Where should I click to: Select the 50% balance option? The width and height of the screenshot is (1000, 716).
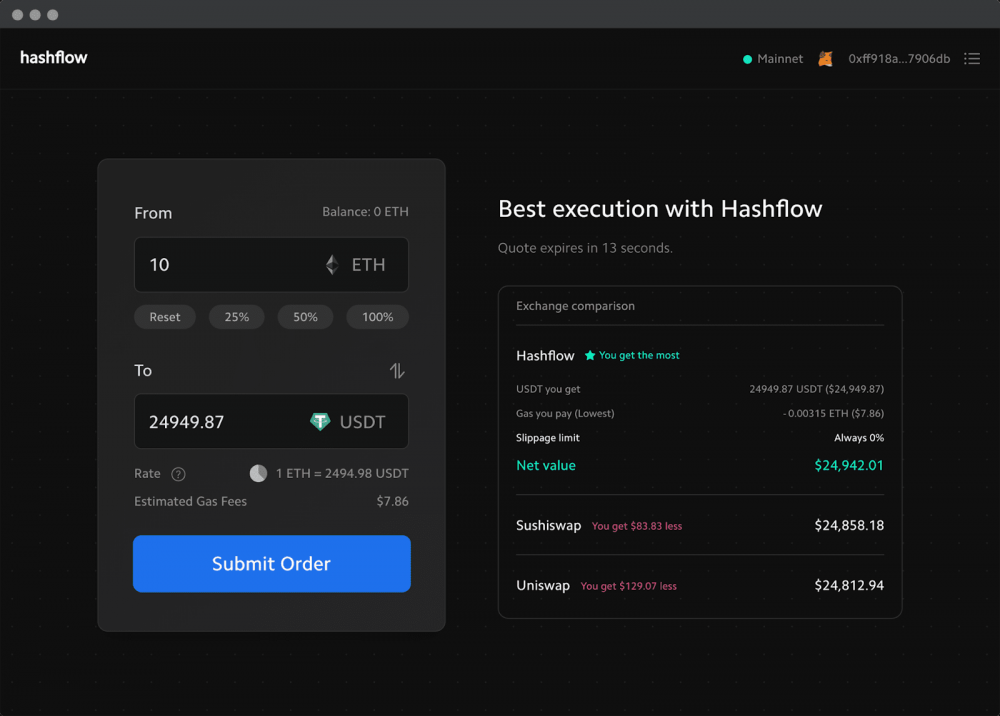click(305, 316)
